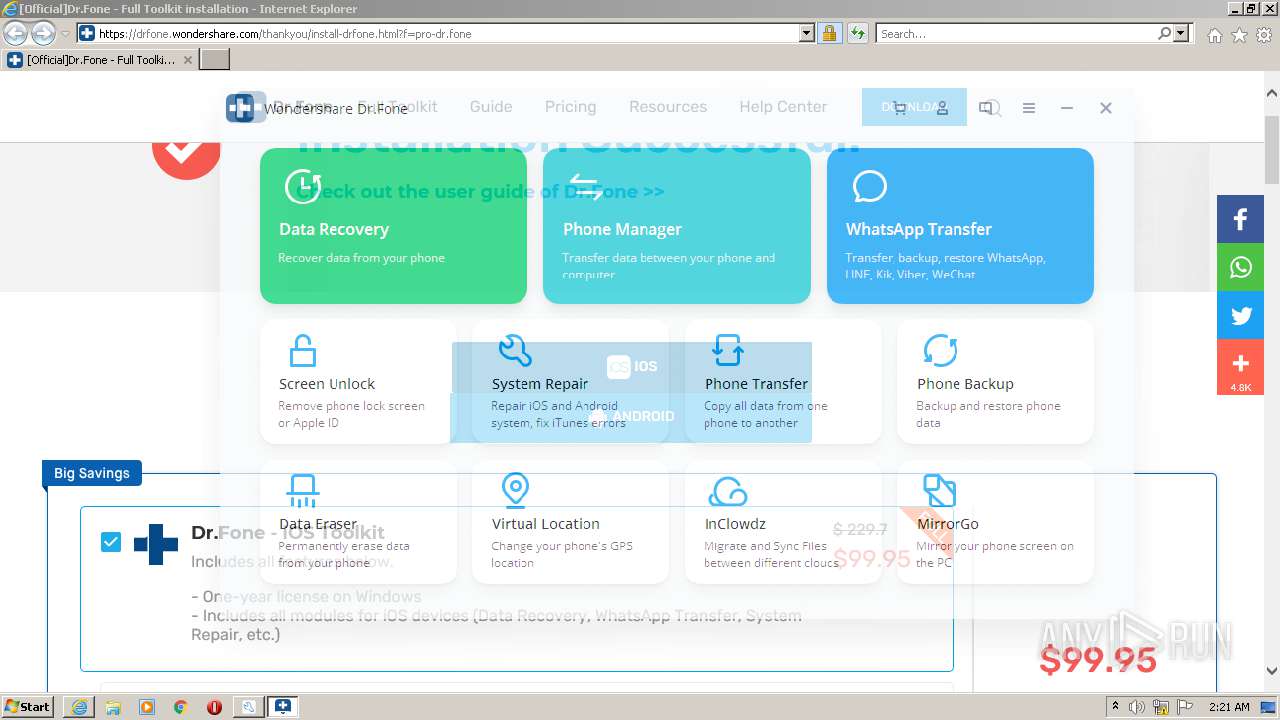
Task: Click the IE Search box
Action: tap(1016, 33)
